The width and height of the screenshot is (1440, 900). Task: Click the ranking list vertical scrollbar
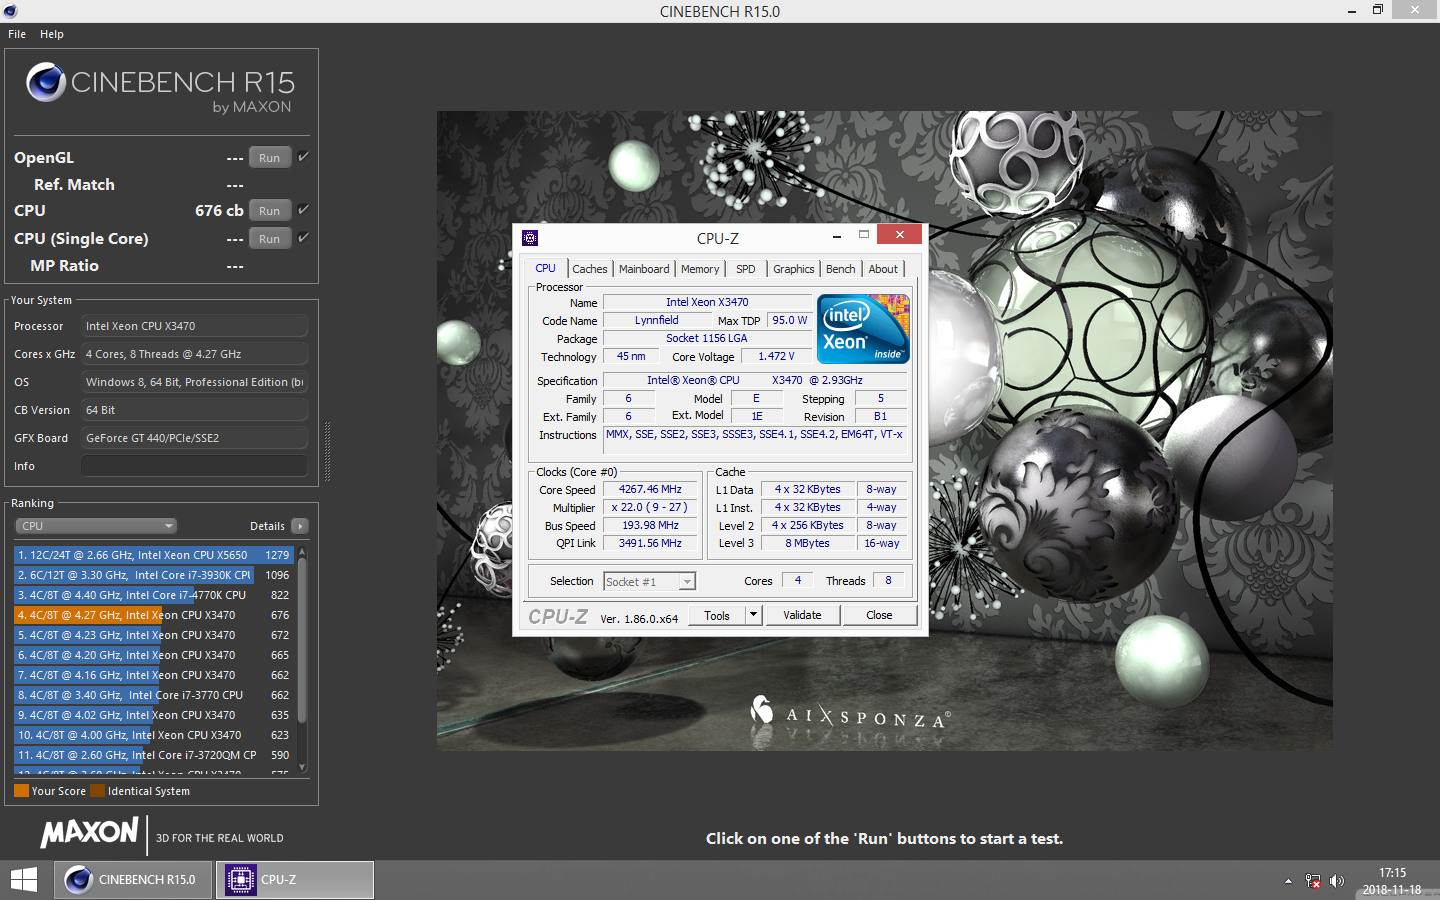click(x=302, y=640)
